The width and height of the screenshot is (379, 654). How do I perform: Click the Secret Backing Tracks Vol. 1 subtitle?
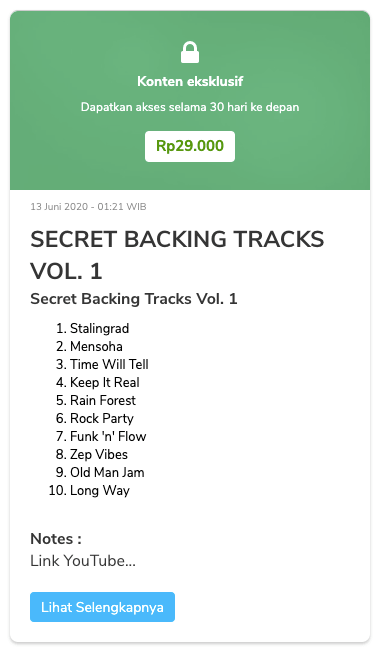pyautogui.click(x=133, y=299)
